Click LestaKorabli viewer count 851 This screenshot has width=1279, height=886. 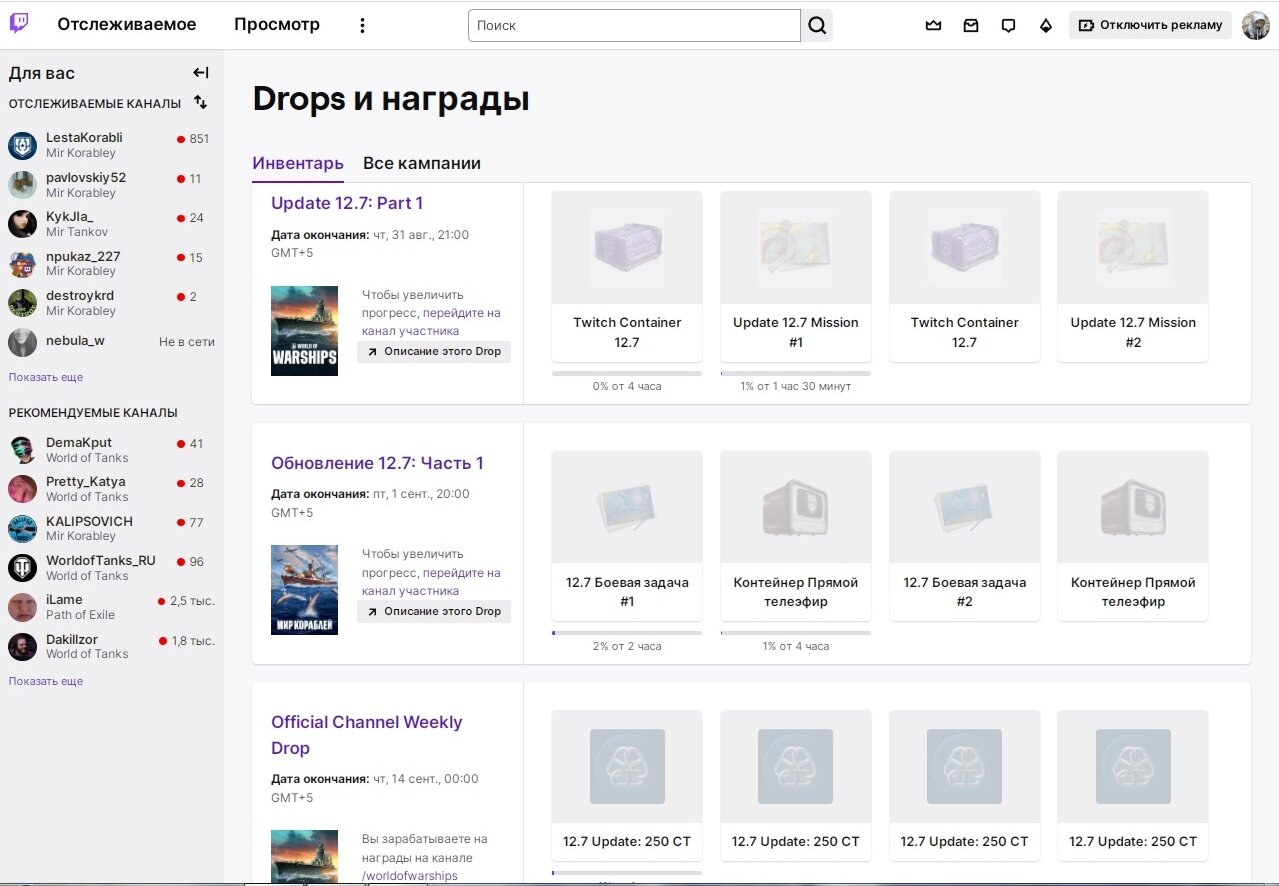pyautogui.click(x=199, y=139)
